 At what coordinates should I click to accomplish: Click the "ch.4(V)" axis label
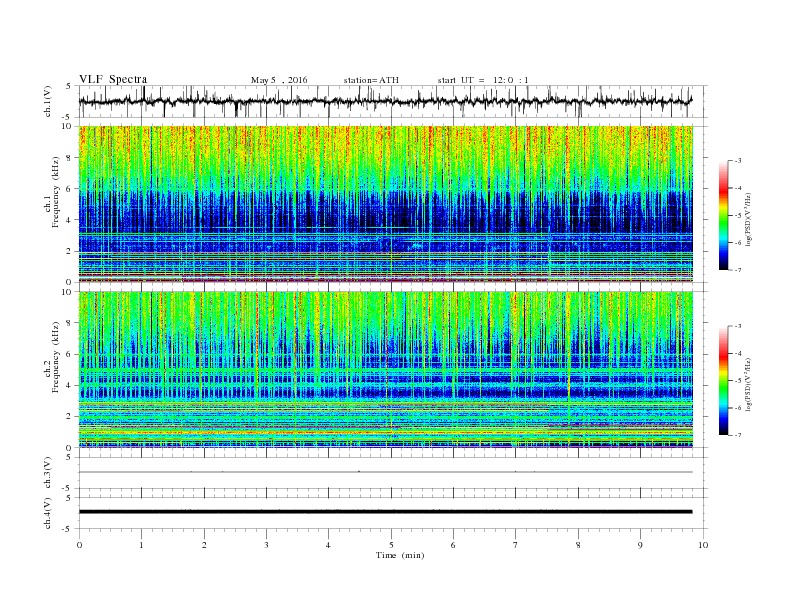click(x=48, y=513)
